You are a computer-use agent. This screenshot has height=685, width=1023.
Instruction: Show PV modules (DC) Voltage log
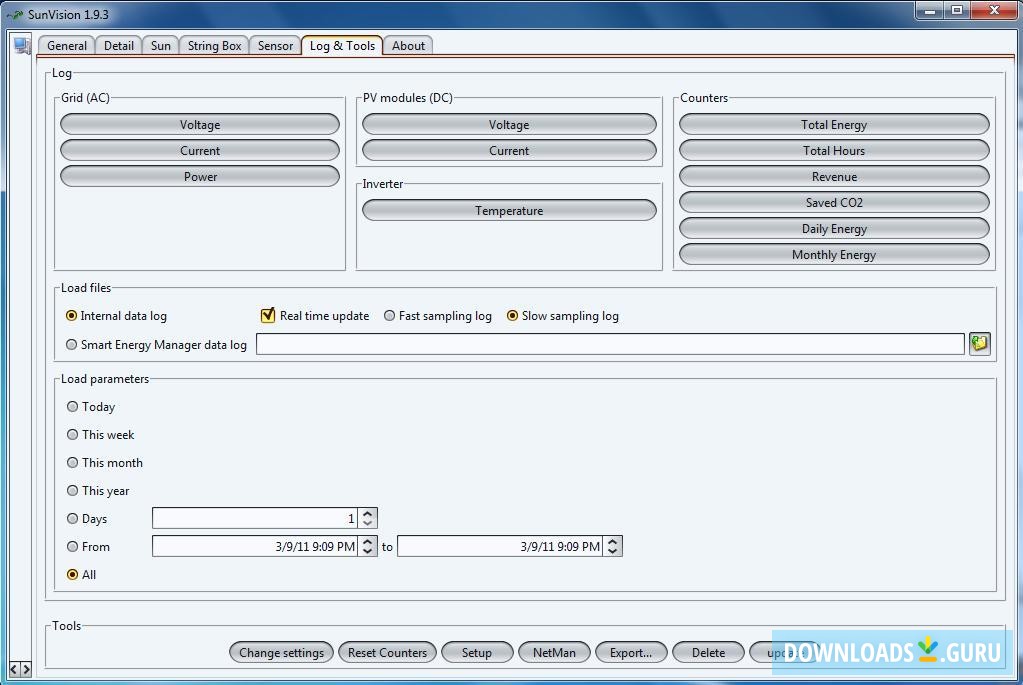click(x=509, y=125)
